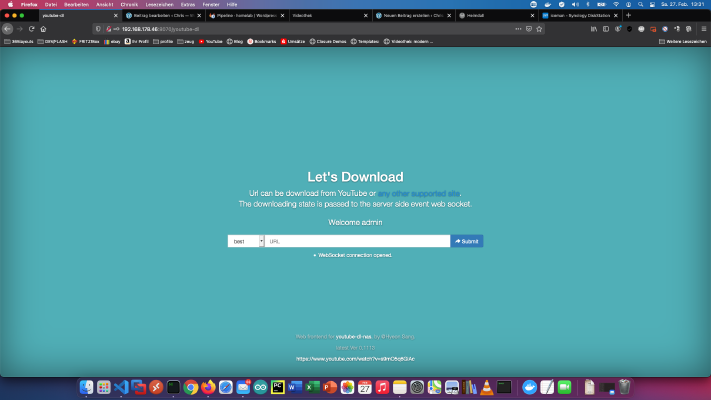
Task: Open the Chronik menu
Action: [x=129, y=5]
